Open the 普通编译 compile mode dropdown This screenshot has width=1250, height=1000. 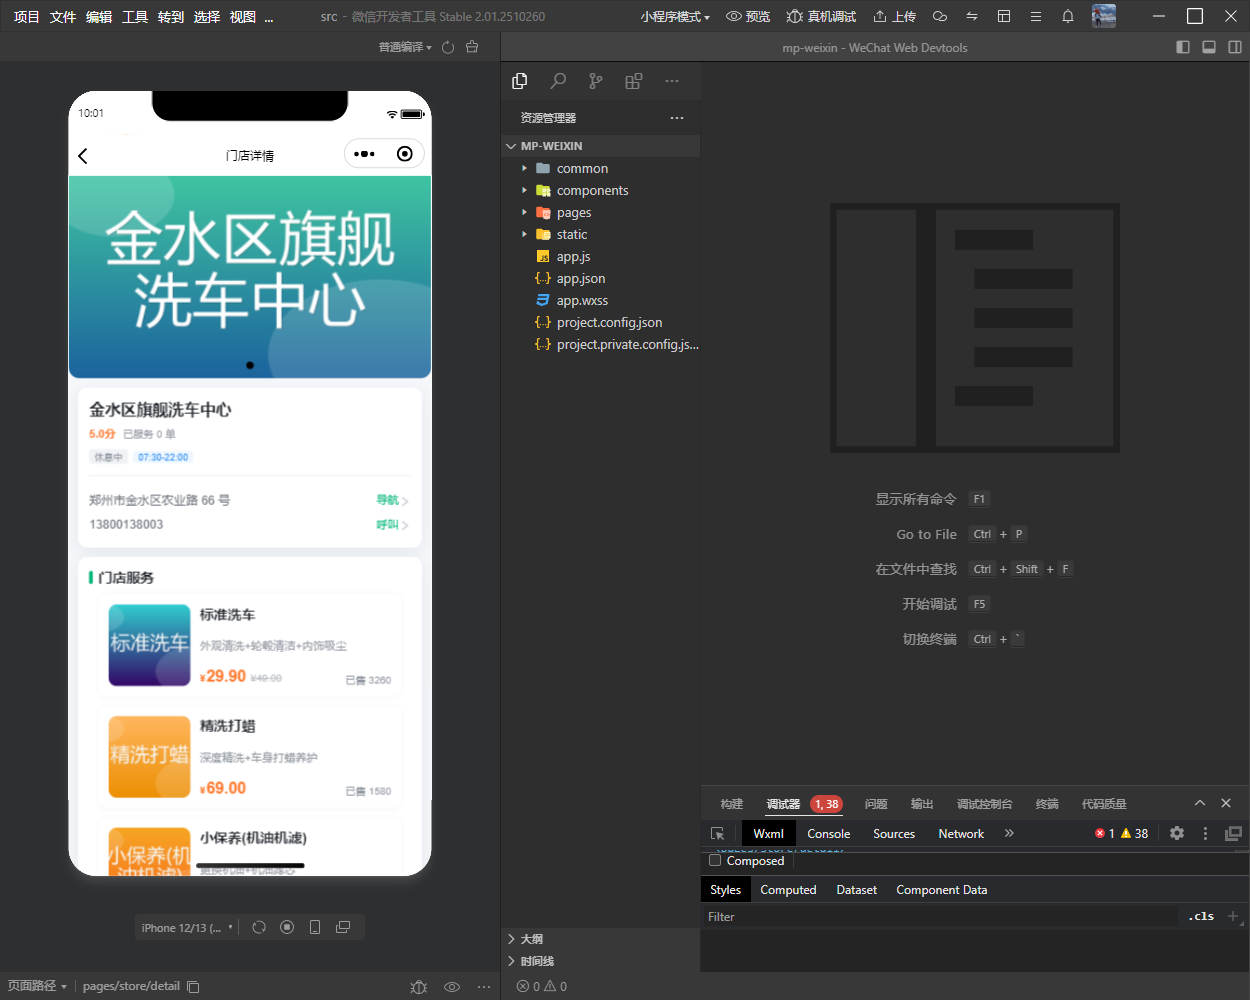(405, 47)
